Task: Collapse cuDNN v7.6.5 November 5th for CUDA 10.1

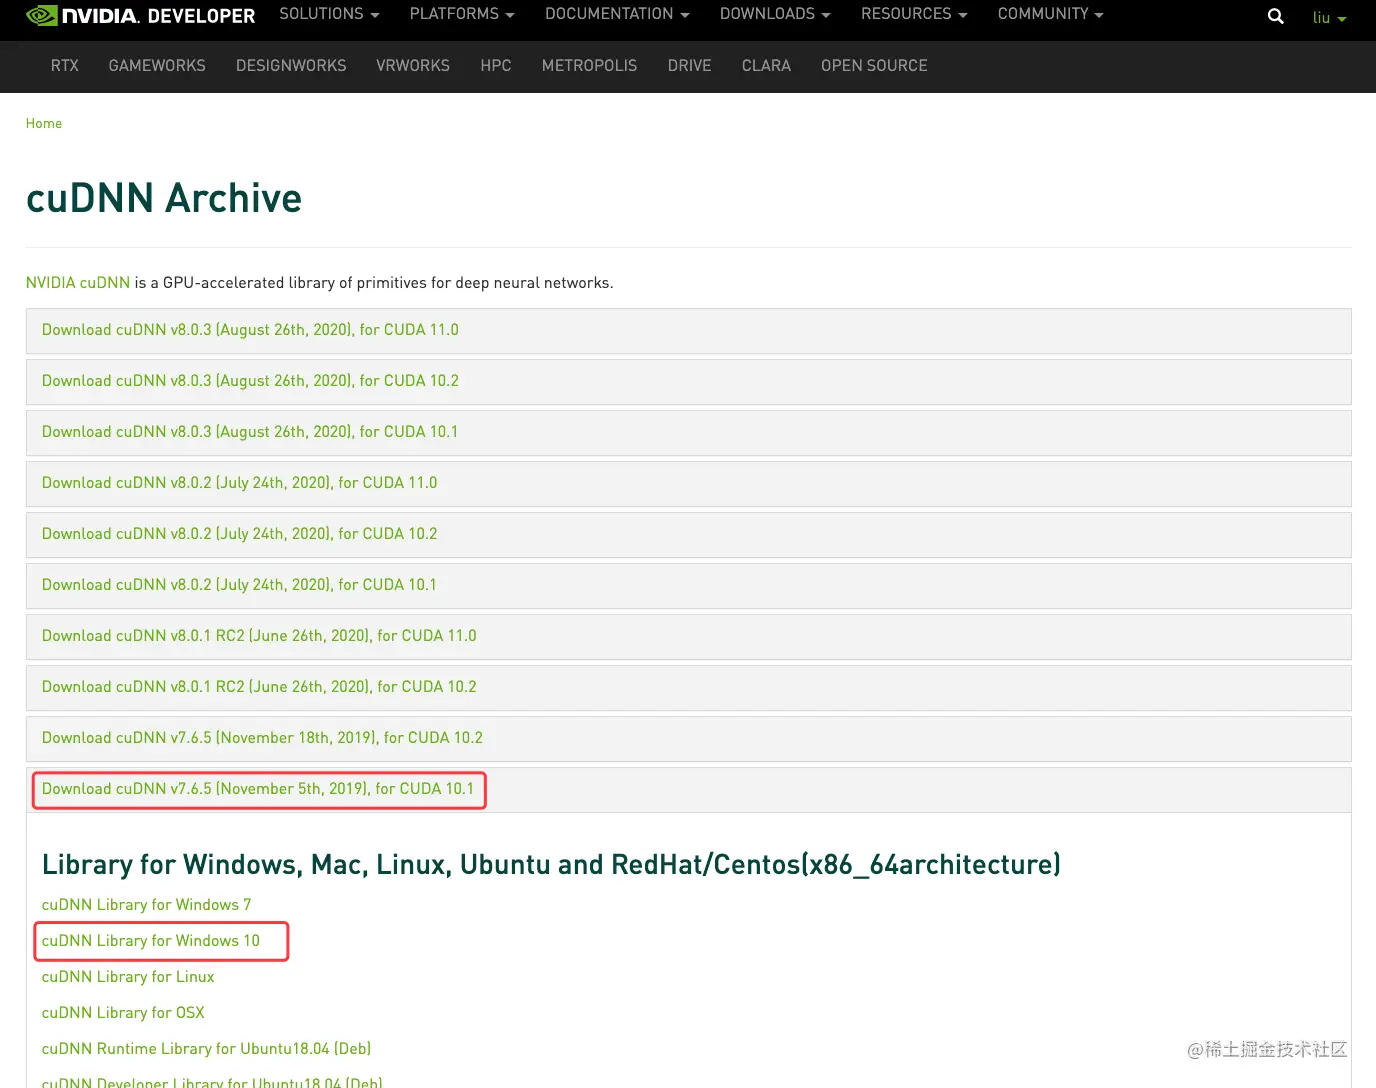Action: pos(688,790)
